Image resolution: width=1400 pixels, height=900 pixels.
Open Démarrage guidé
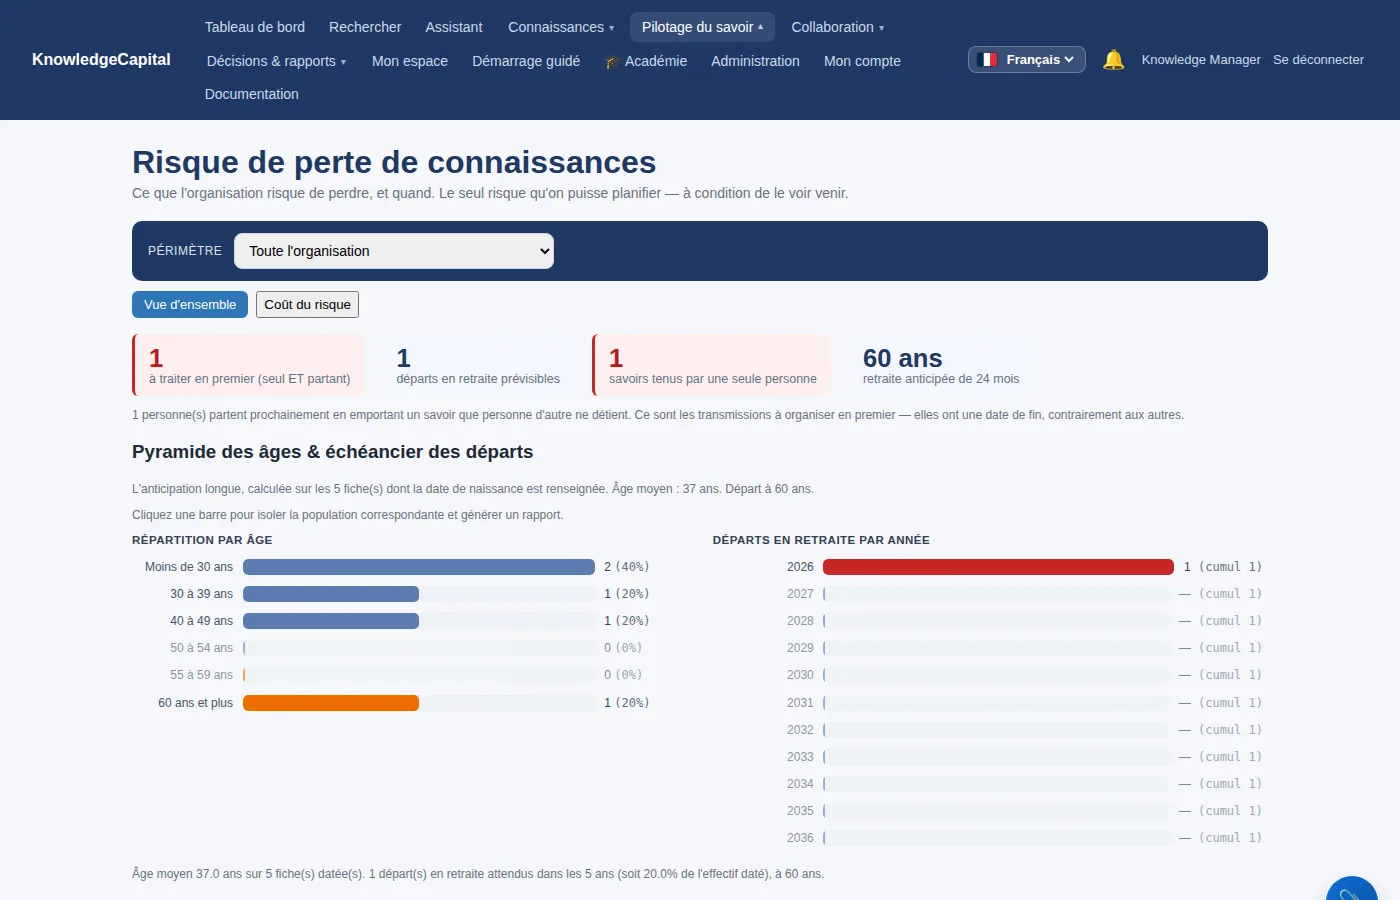[526, 61]
